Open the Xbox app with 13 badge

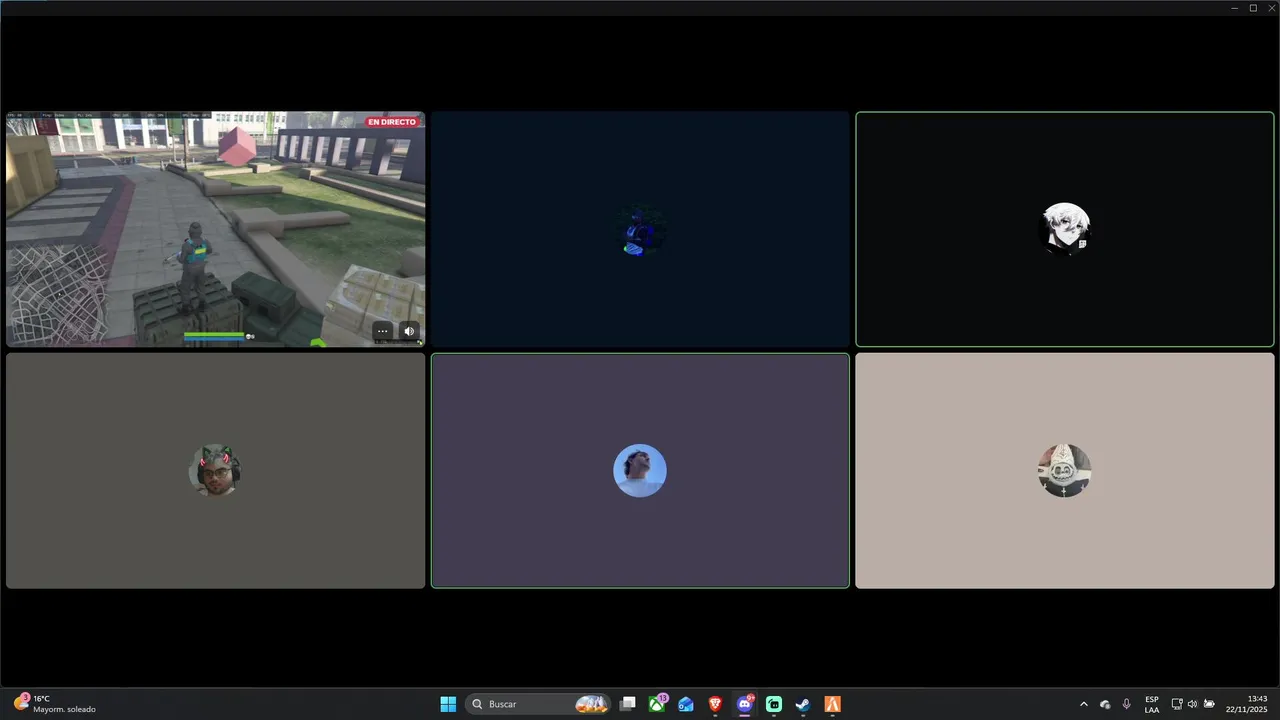click(658, 704)
